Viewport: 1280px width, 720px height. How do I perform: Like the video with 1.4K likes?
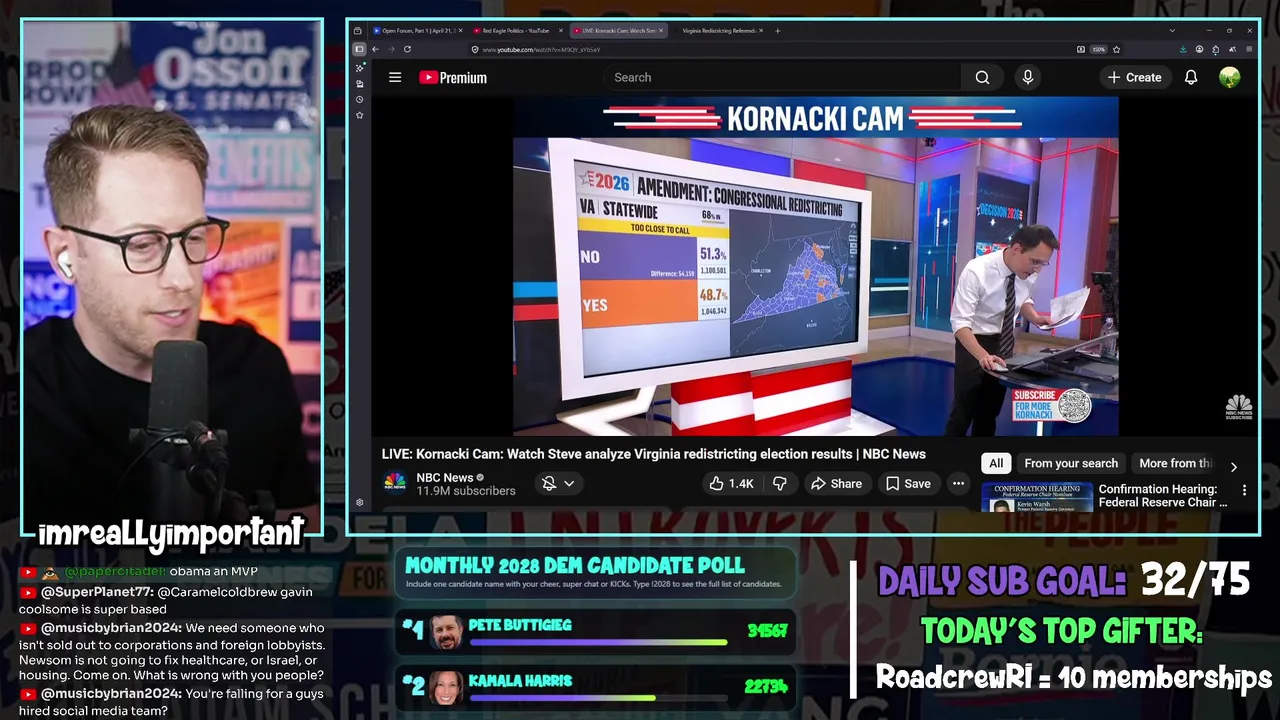click(731, 483)
